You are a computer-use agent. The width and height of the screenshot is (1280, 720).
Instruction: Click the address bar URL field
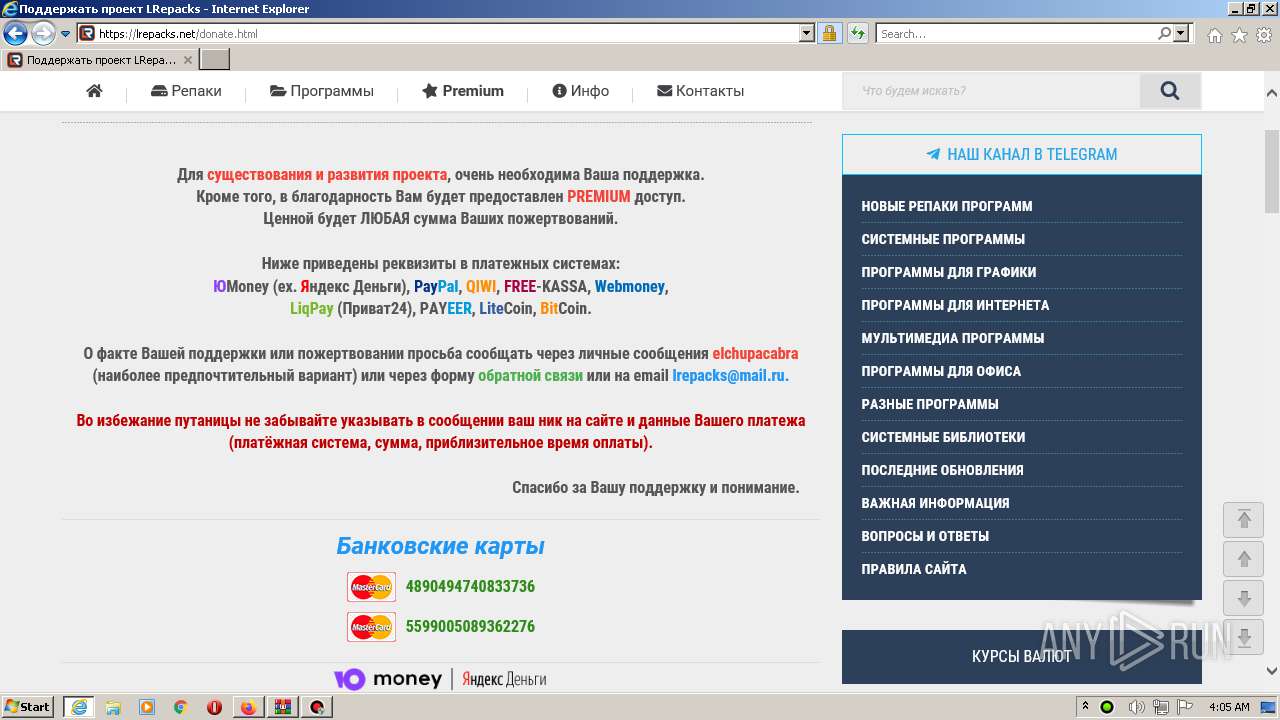[x=447, y=33]
